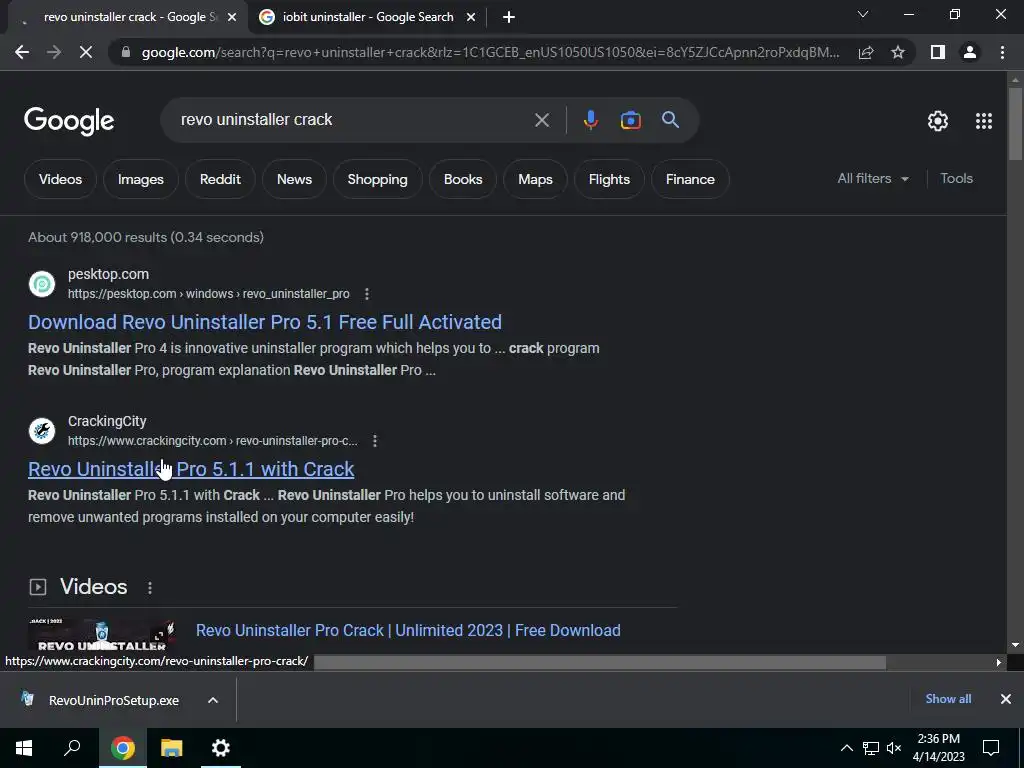Viewport: 1024px width, 768px height.
Task: Open Google quick settings gear
Action: tap(938, 121)
